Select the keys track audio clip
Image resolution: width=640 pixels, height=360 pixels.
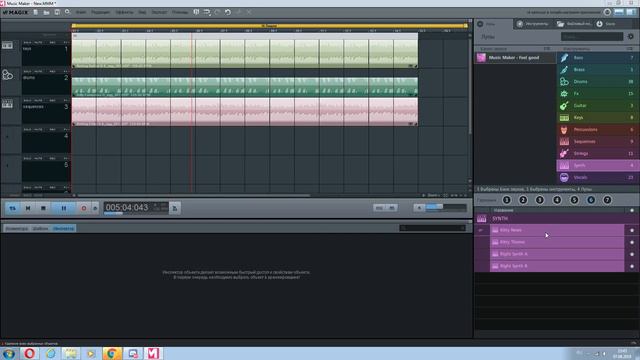coord(244,53)
